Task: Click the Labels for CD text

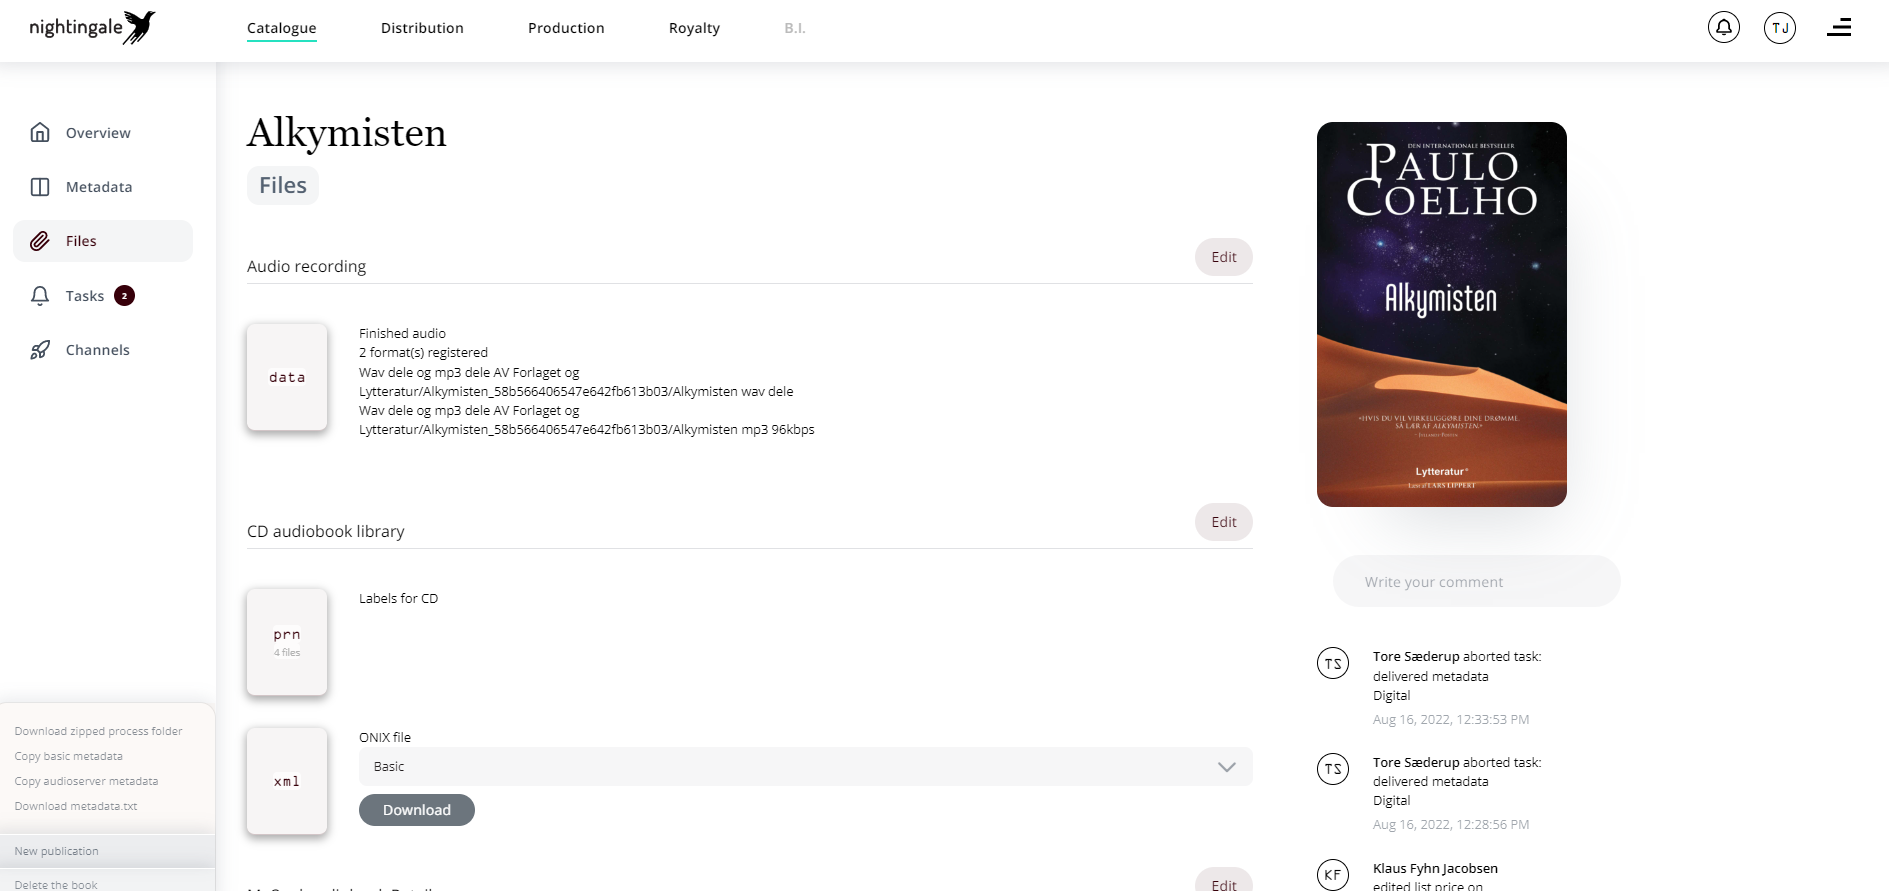Action: [399, 598]
